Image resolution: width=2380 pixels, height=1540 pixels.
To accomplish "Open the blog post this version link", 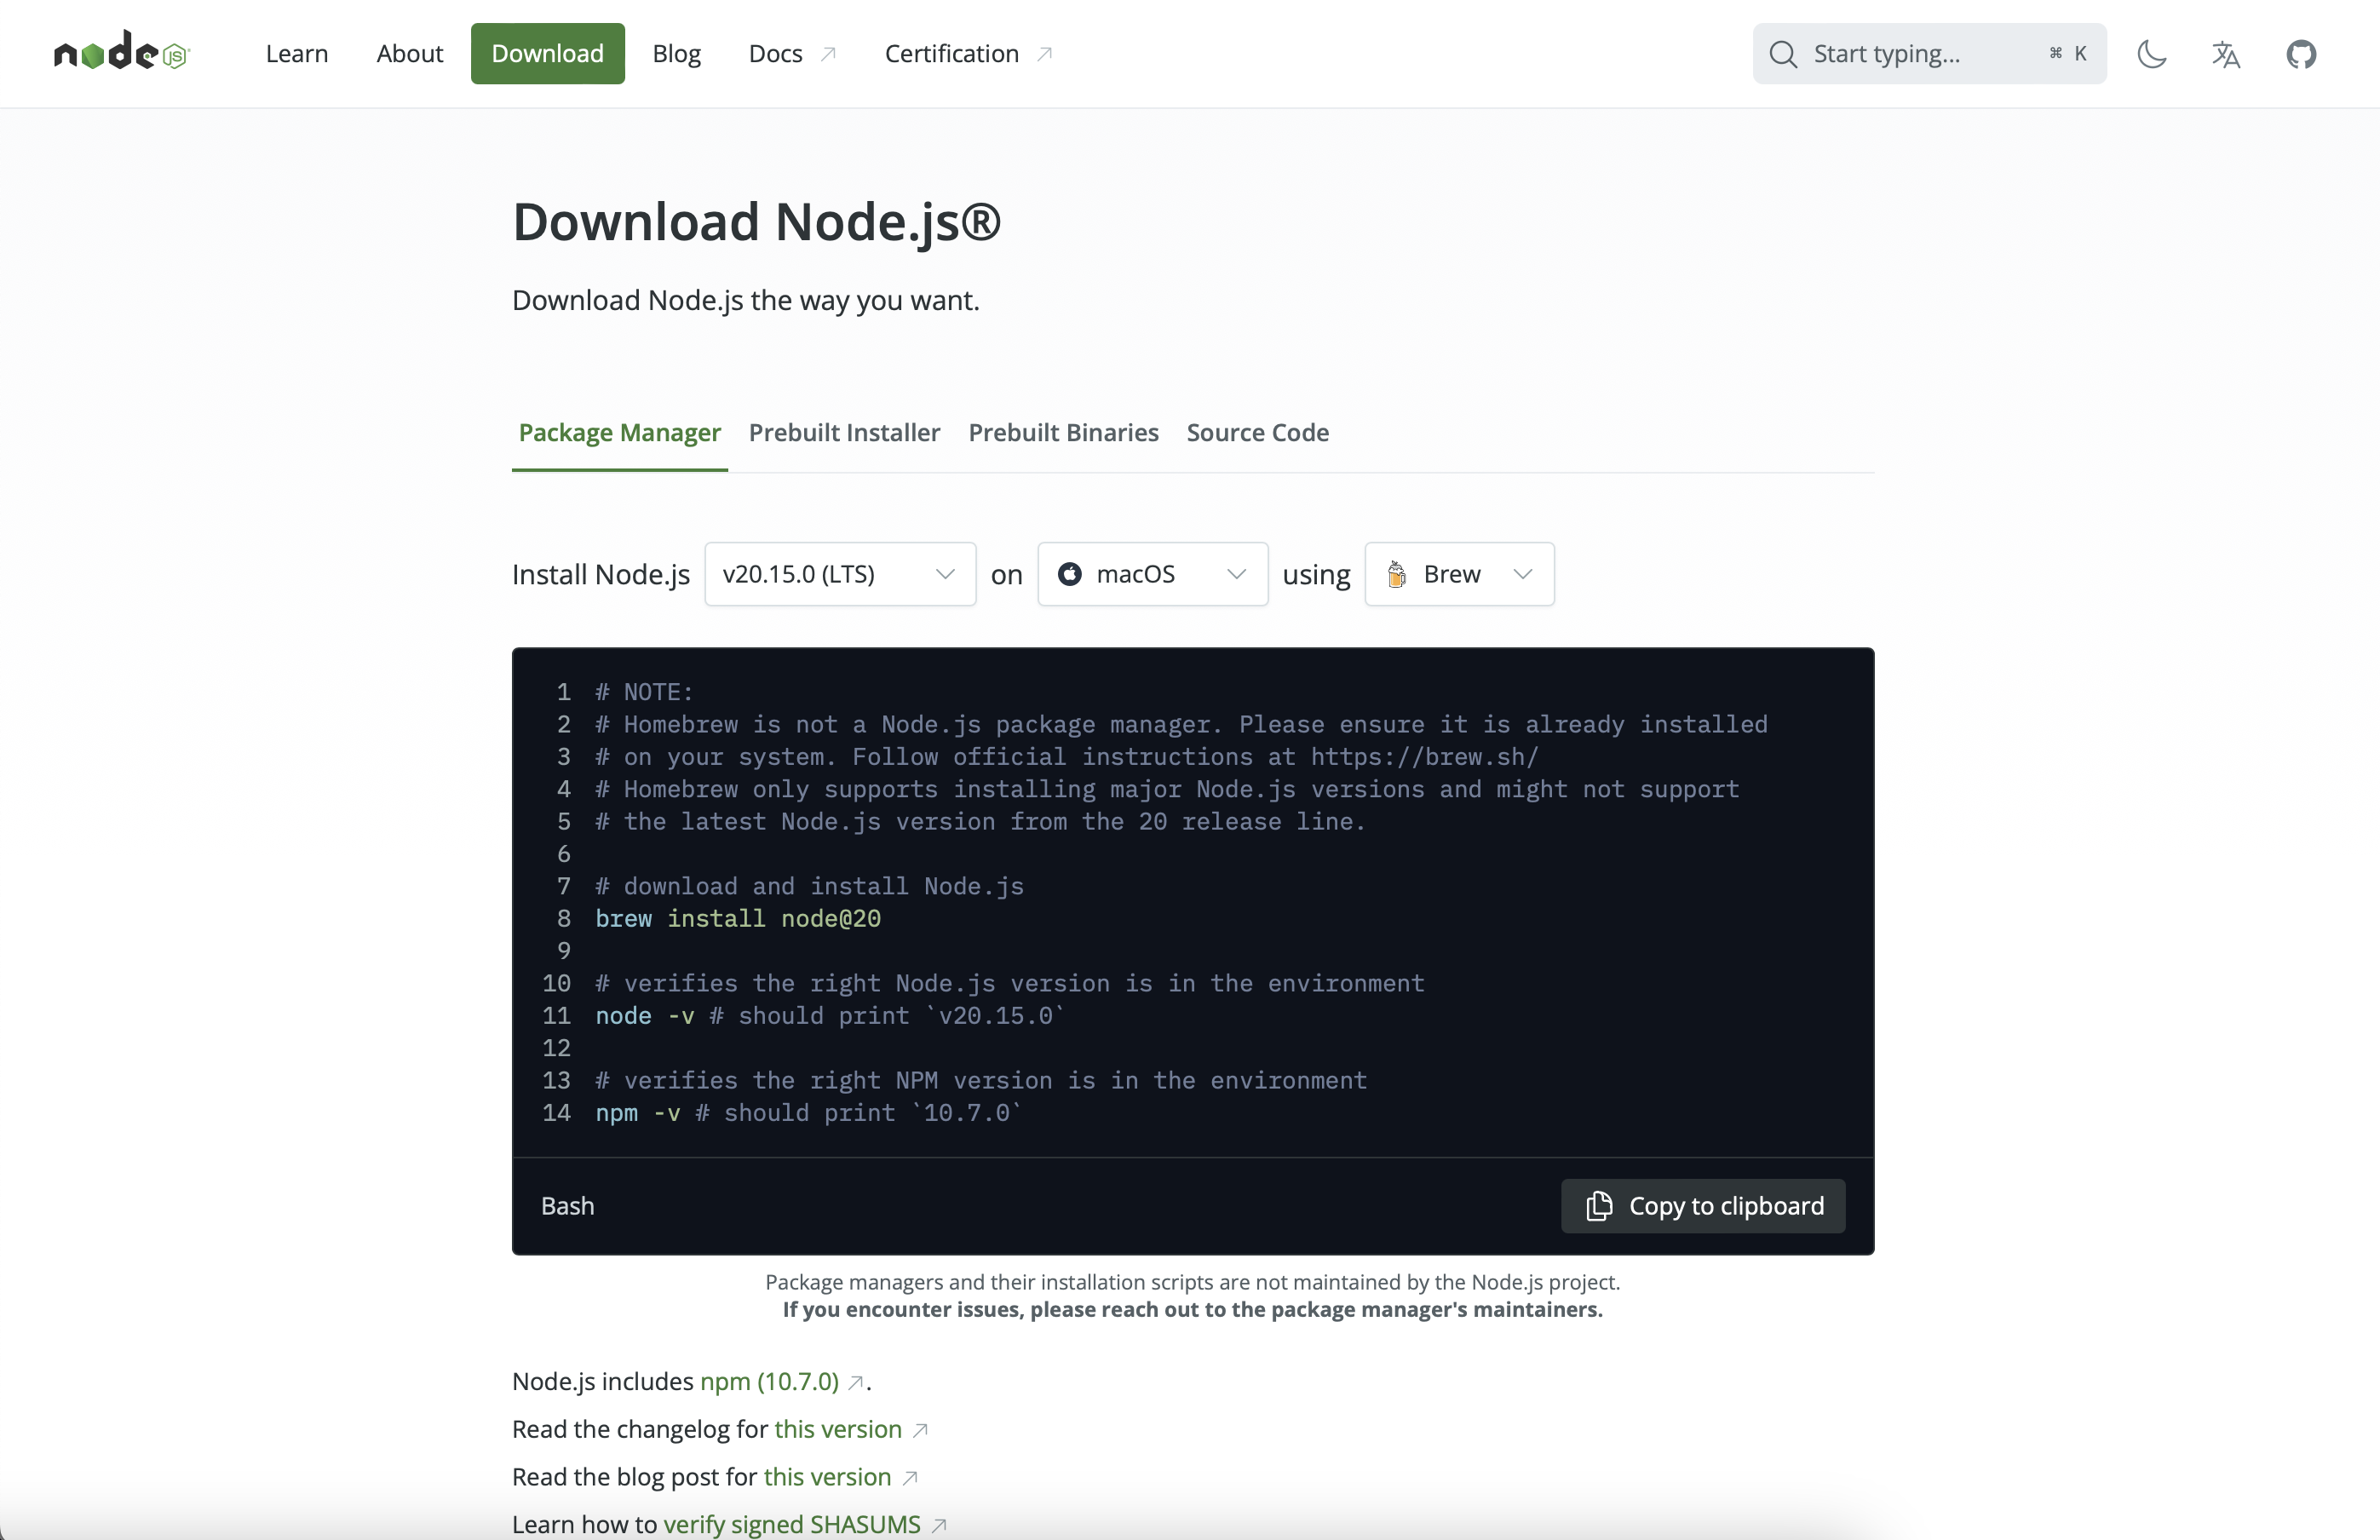I will click(827, 1478).
